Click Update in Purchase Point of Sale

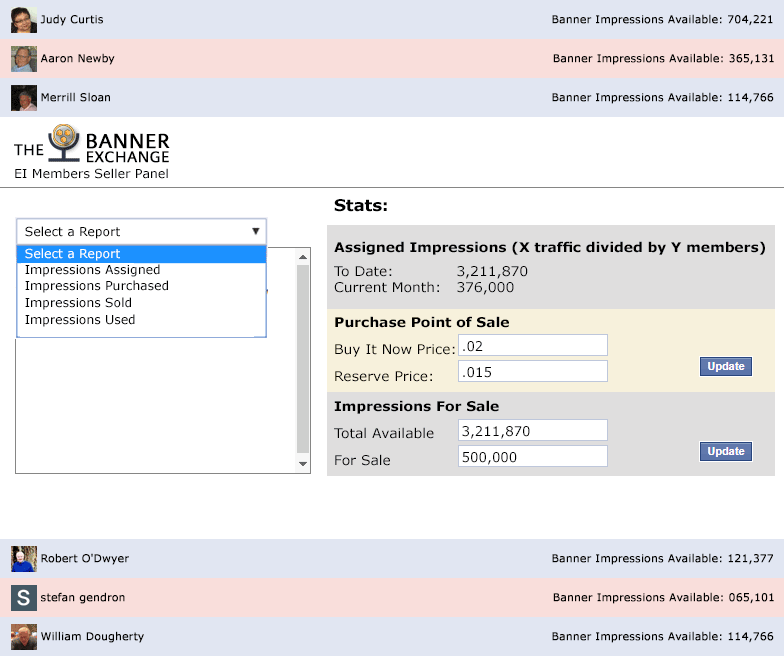click(726, 366)
